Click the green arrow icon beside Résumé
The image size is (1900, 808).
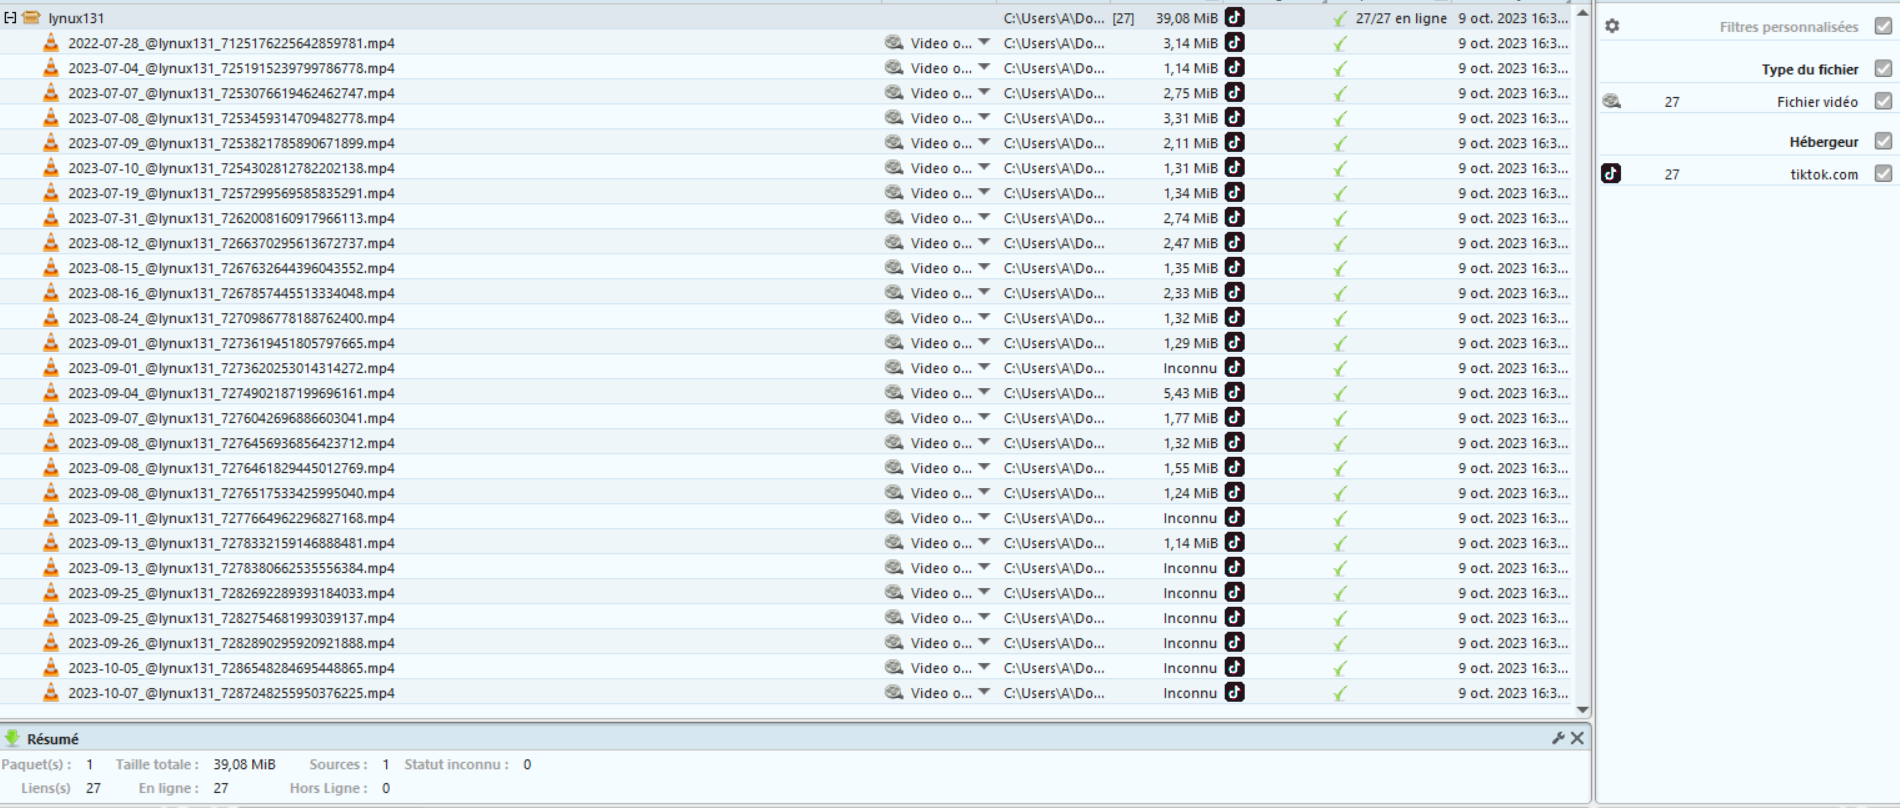(12, 738)
